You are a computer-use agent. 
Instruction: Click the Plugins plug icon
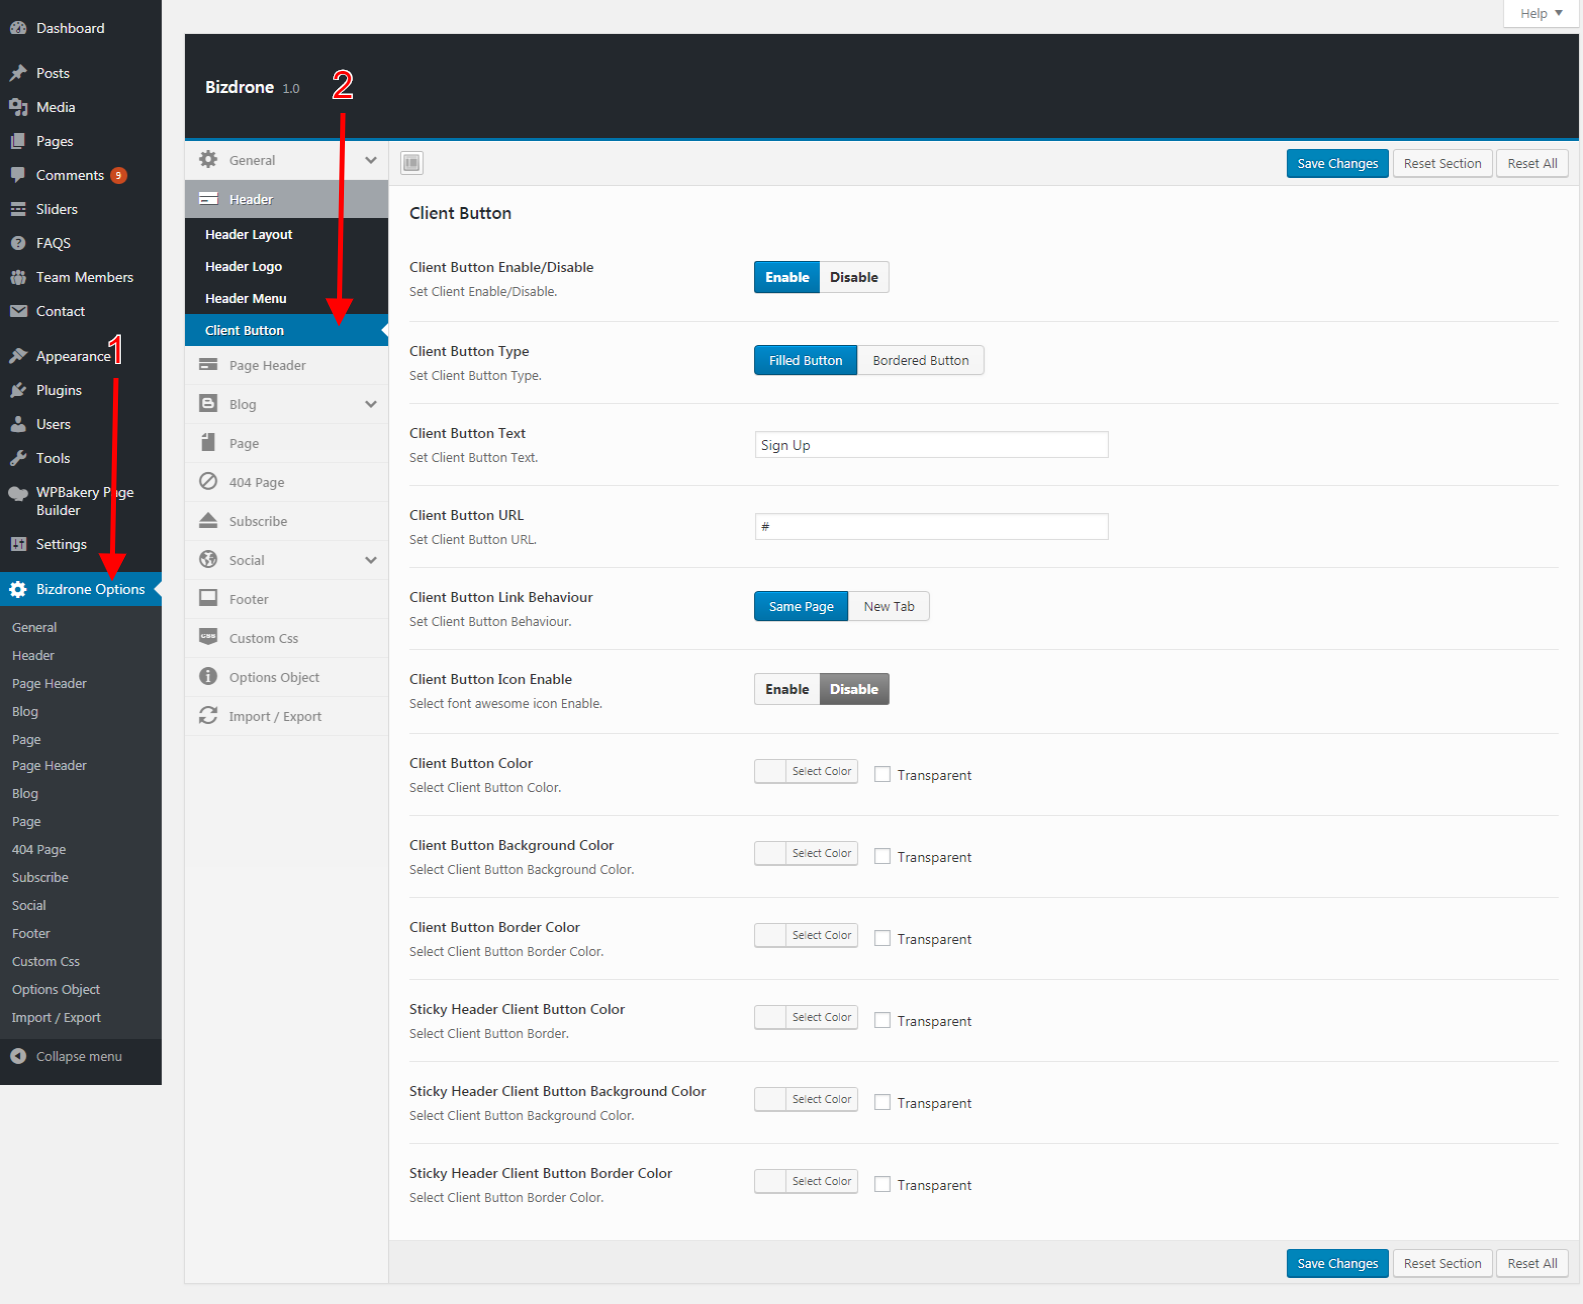point(18,390)
